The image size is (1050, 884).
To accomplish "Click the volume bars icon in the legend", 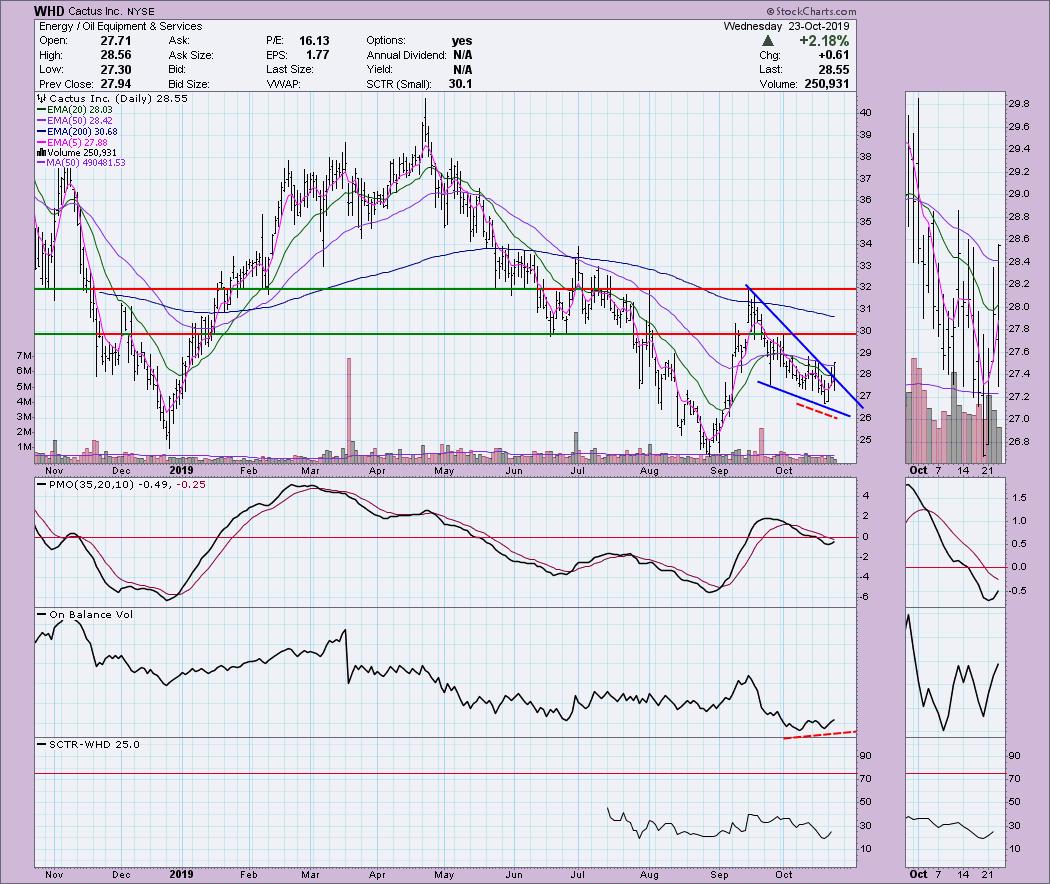I will 42,153.
